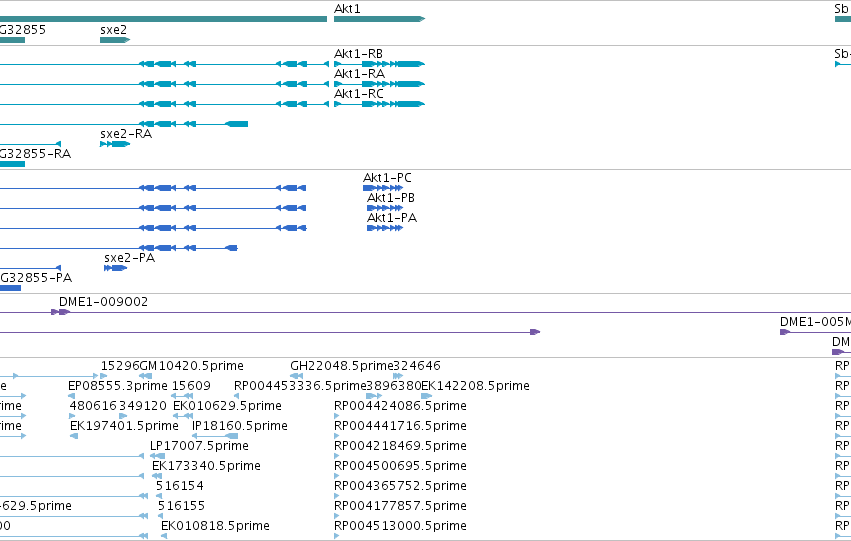Click the EK173340.5prime EST label
The image size is (851, 541).
click(206, 466)
